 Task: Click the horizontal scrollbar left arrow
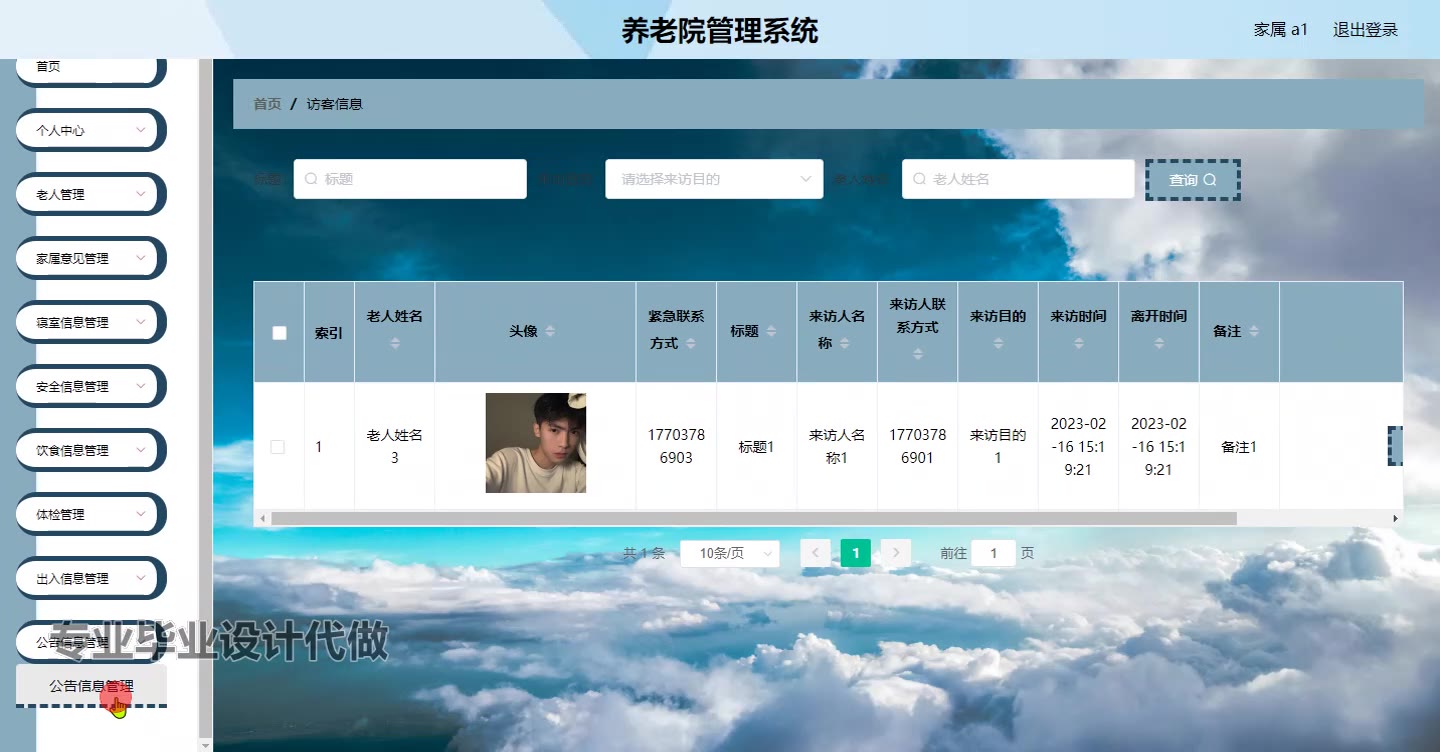click(262, 519)
